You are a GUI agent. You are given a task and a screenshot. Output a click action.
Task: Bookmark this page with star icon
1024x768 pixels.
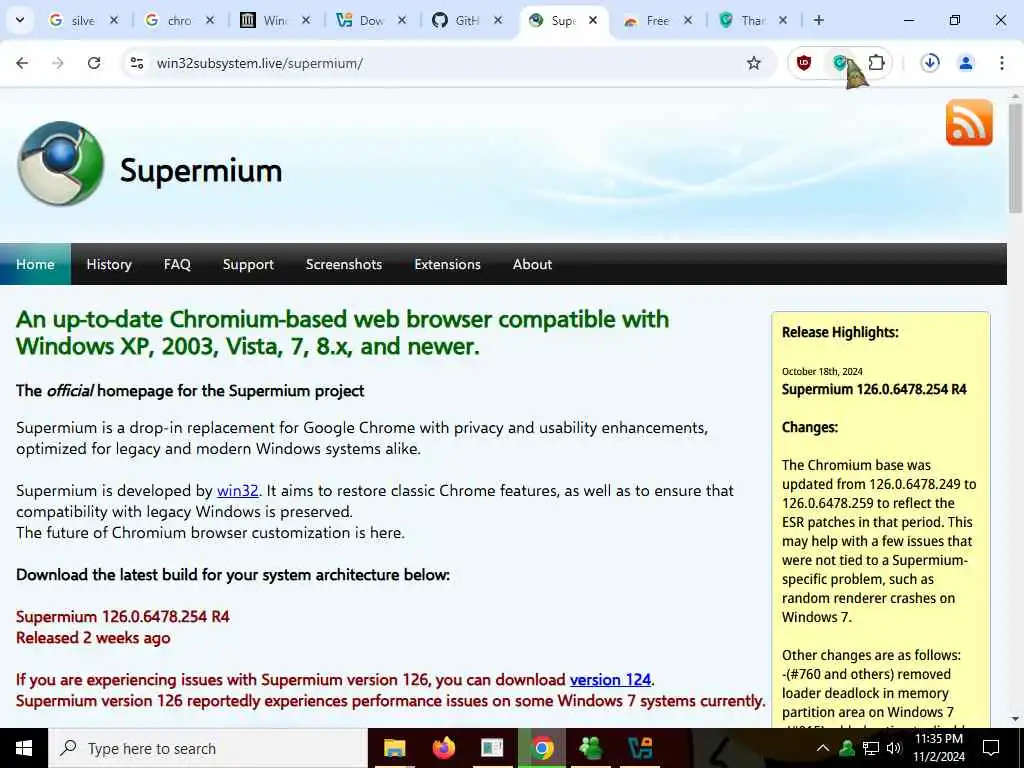click(754, 63)
